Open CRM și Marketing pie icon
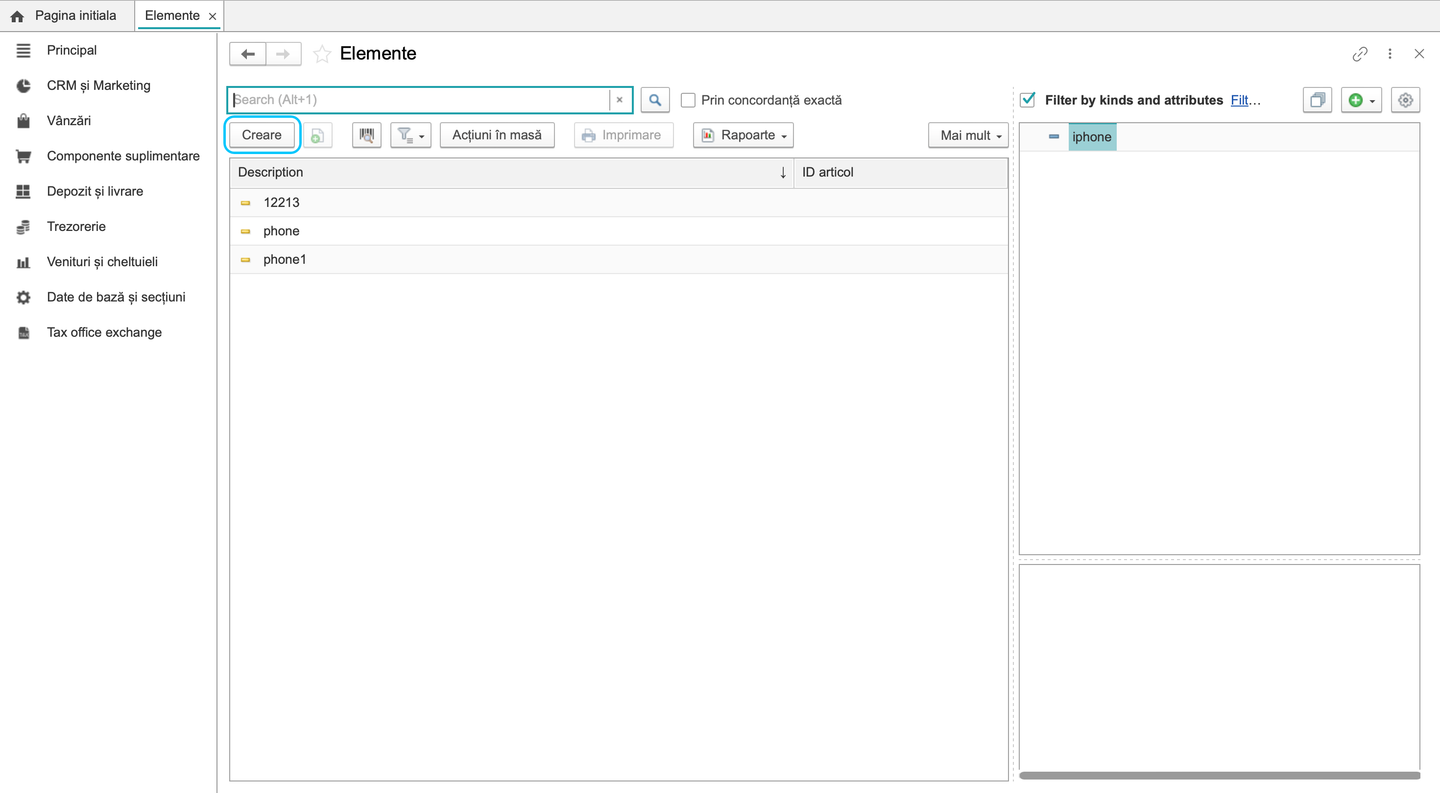Screen dimensions: 1440x793 23,86
